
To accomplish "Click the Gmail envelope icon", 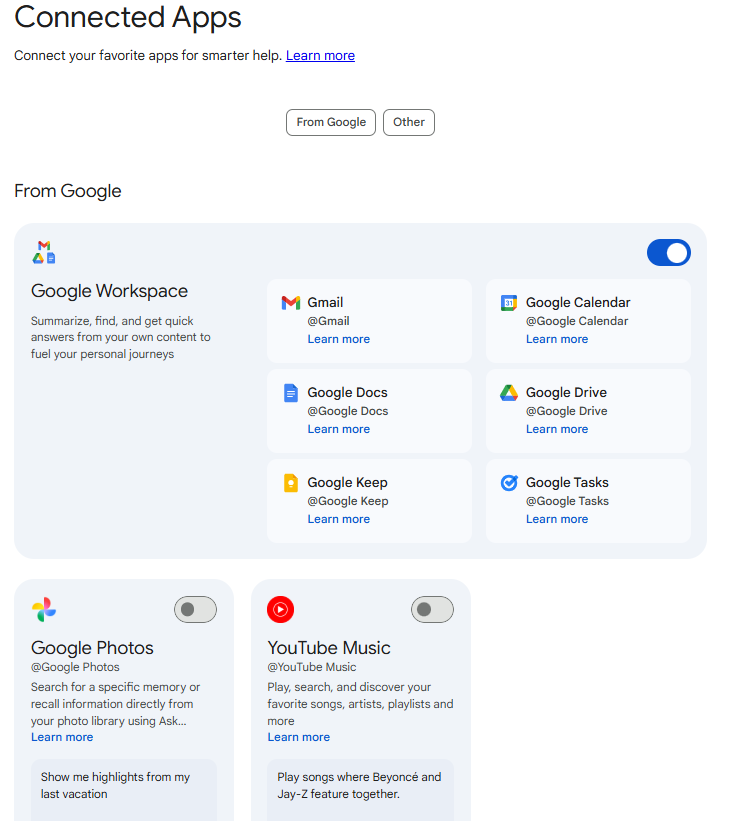I will [x=291, y=303].
